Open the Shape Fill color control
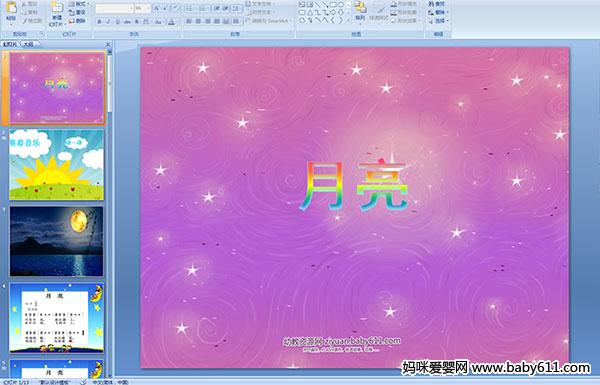The width and height of the screenshot is (600, 385). (x=404, y=4)
